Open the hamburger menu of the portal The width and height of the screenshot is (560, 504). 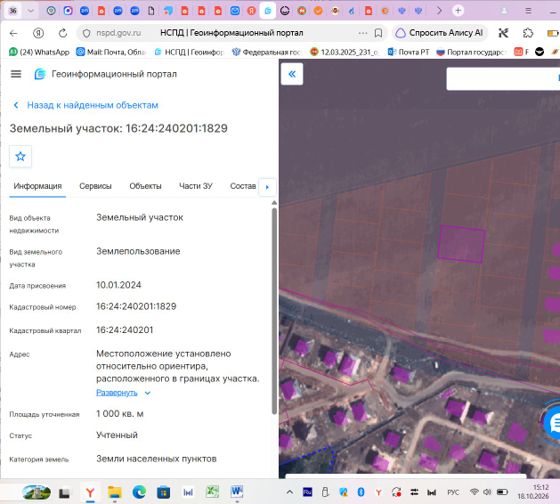click(16, 74)
